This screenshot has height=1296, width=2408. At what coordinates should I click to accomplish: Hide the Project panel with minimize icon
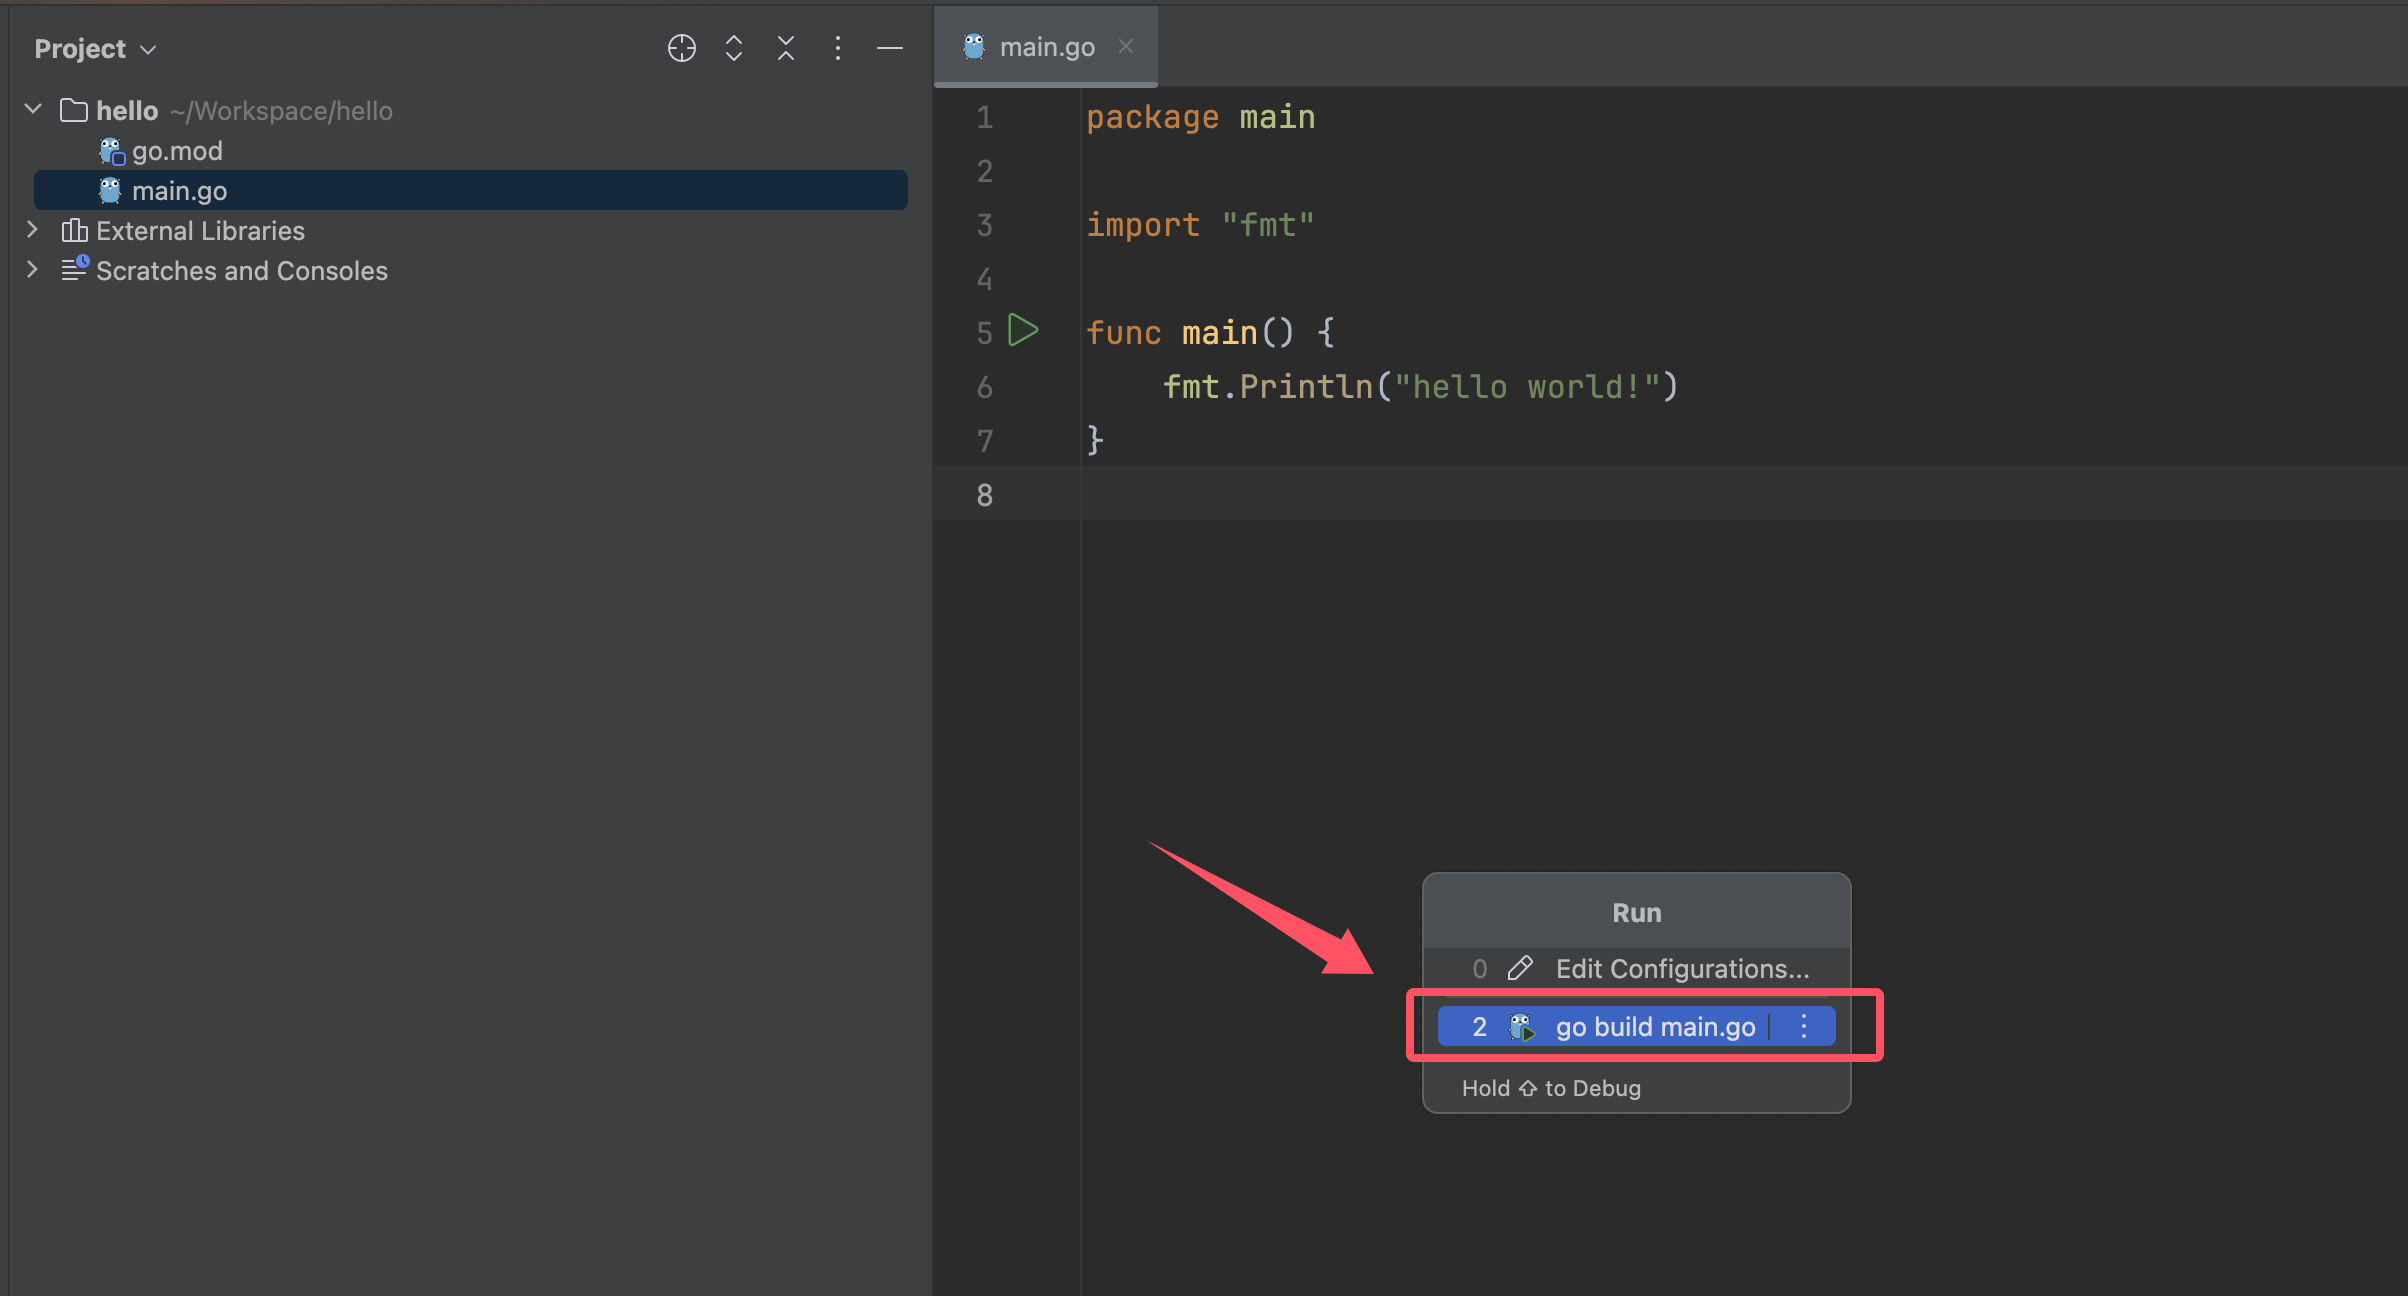click(889, 48)
